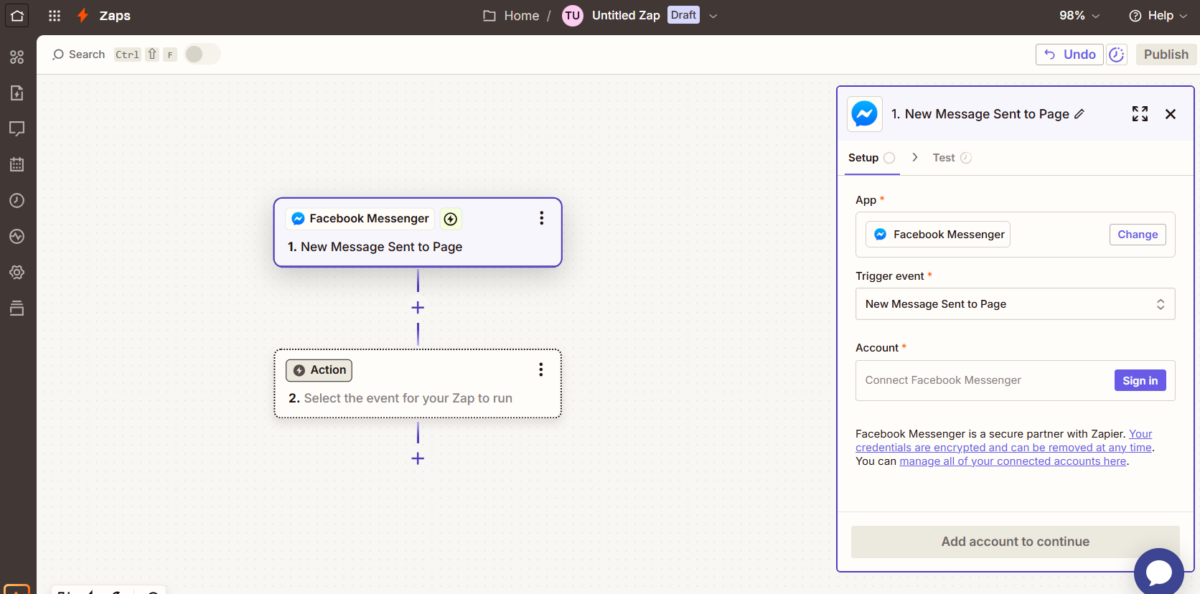1200x594 pixels.
Task: Toggle the switch next to Search
Action: [202, 54]
